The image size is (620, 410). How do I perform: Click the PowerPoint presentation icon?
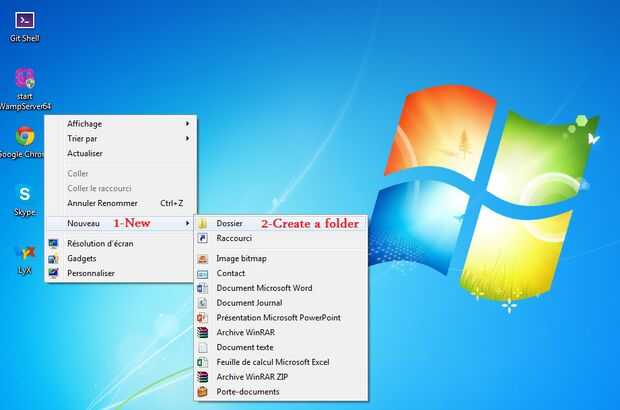(x=202, y=318)
